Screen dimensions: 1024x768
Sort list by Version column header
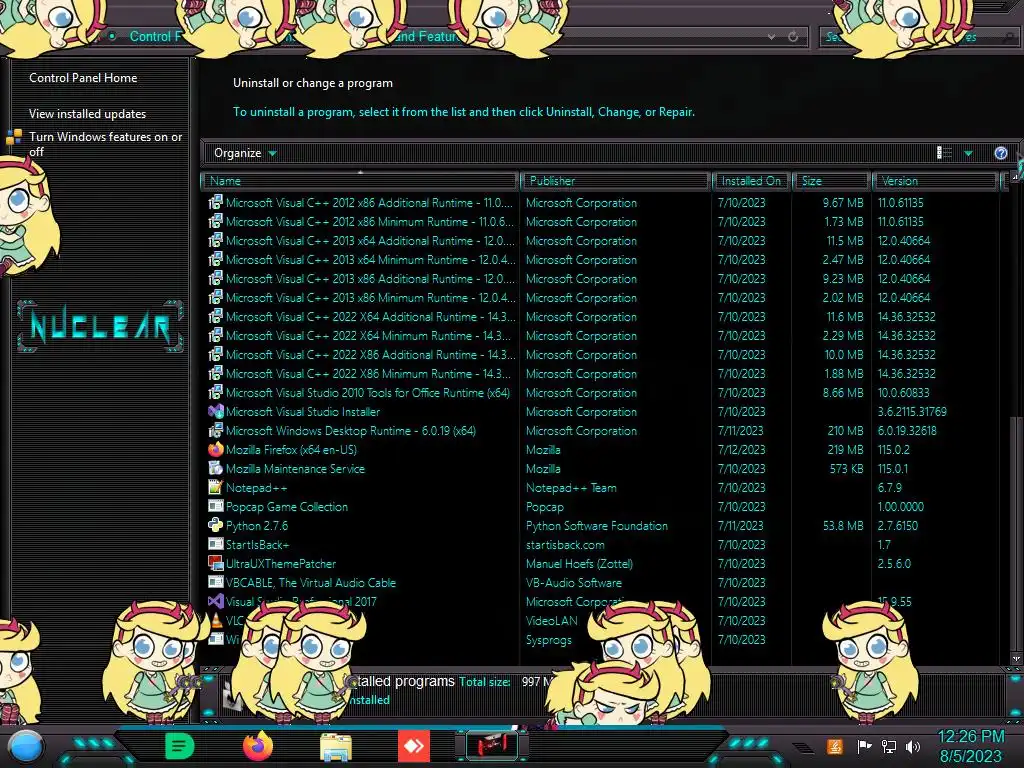[x=935, y=181]
